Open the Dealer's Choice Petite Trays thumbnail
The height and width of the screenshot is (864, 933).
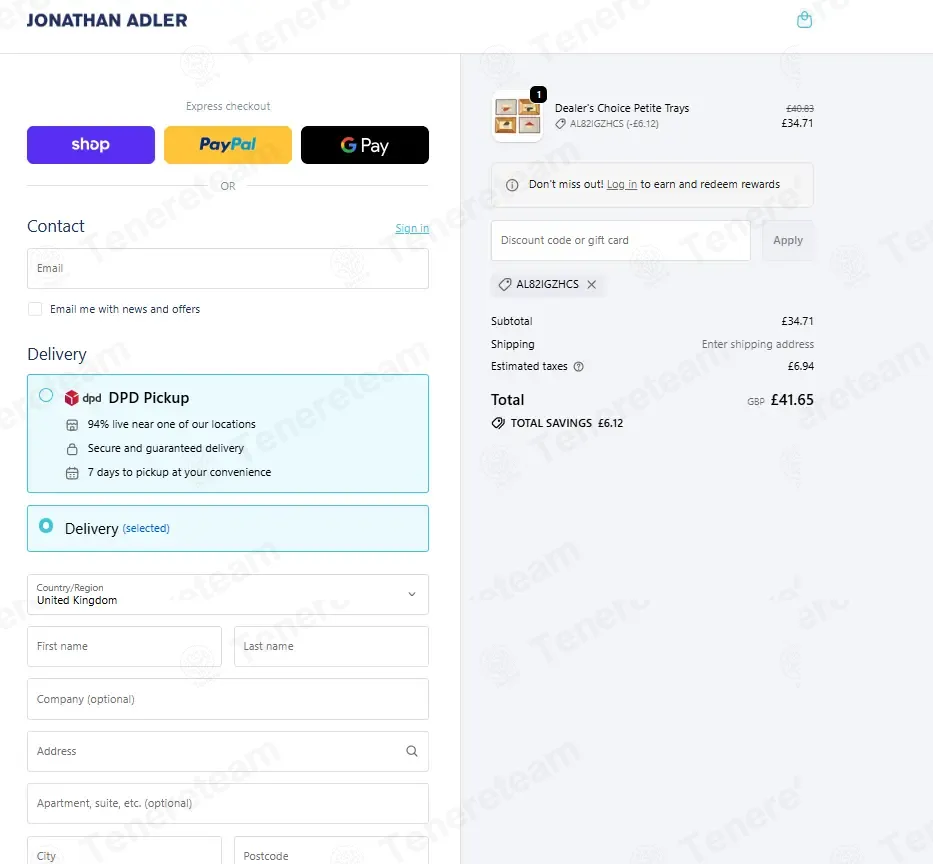pos(517,116)
